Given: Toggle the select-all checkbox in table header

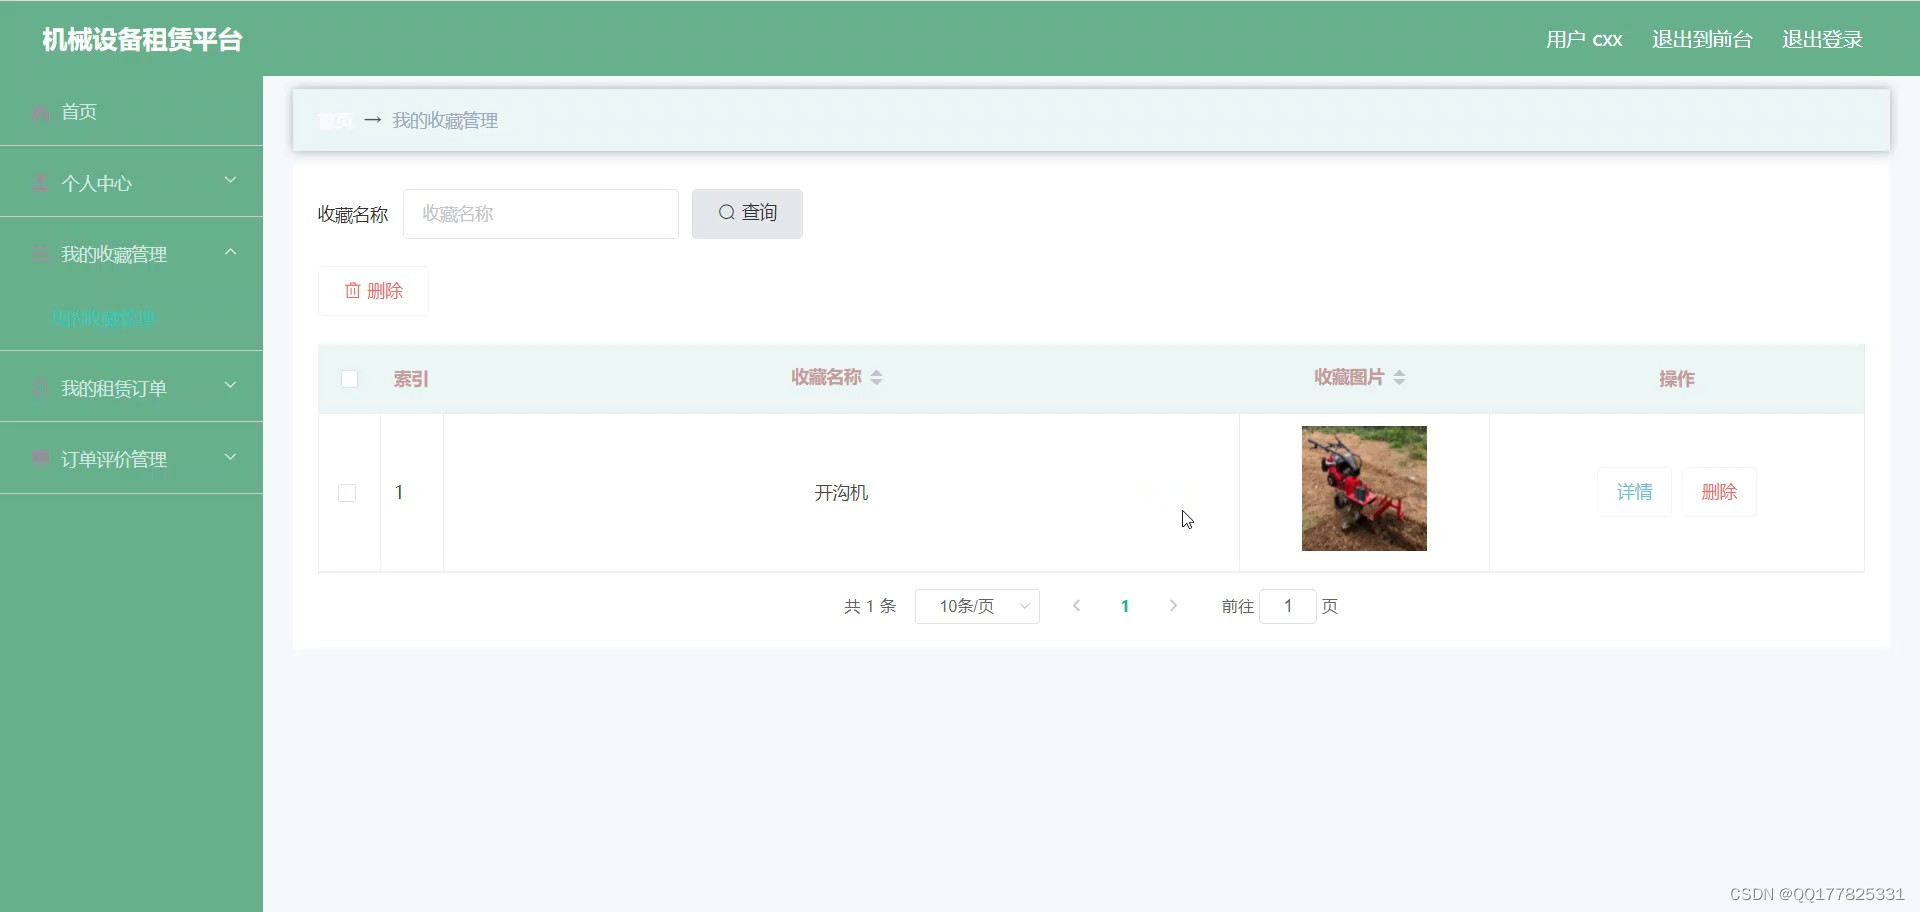Looking at the screenshot, I should pyautogui.click(x=349, y=379).
